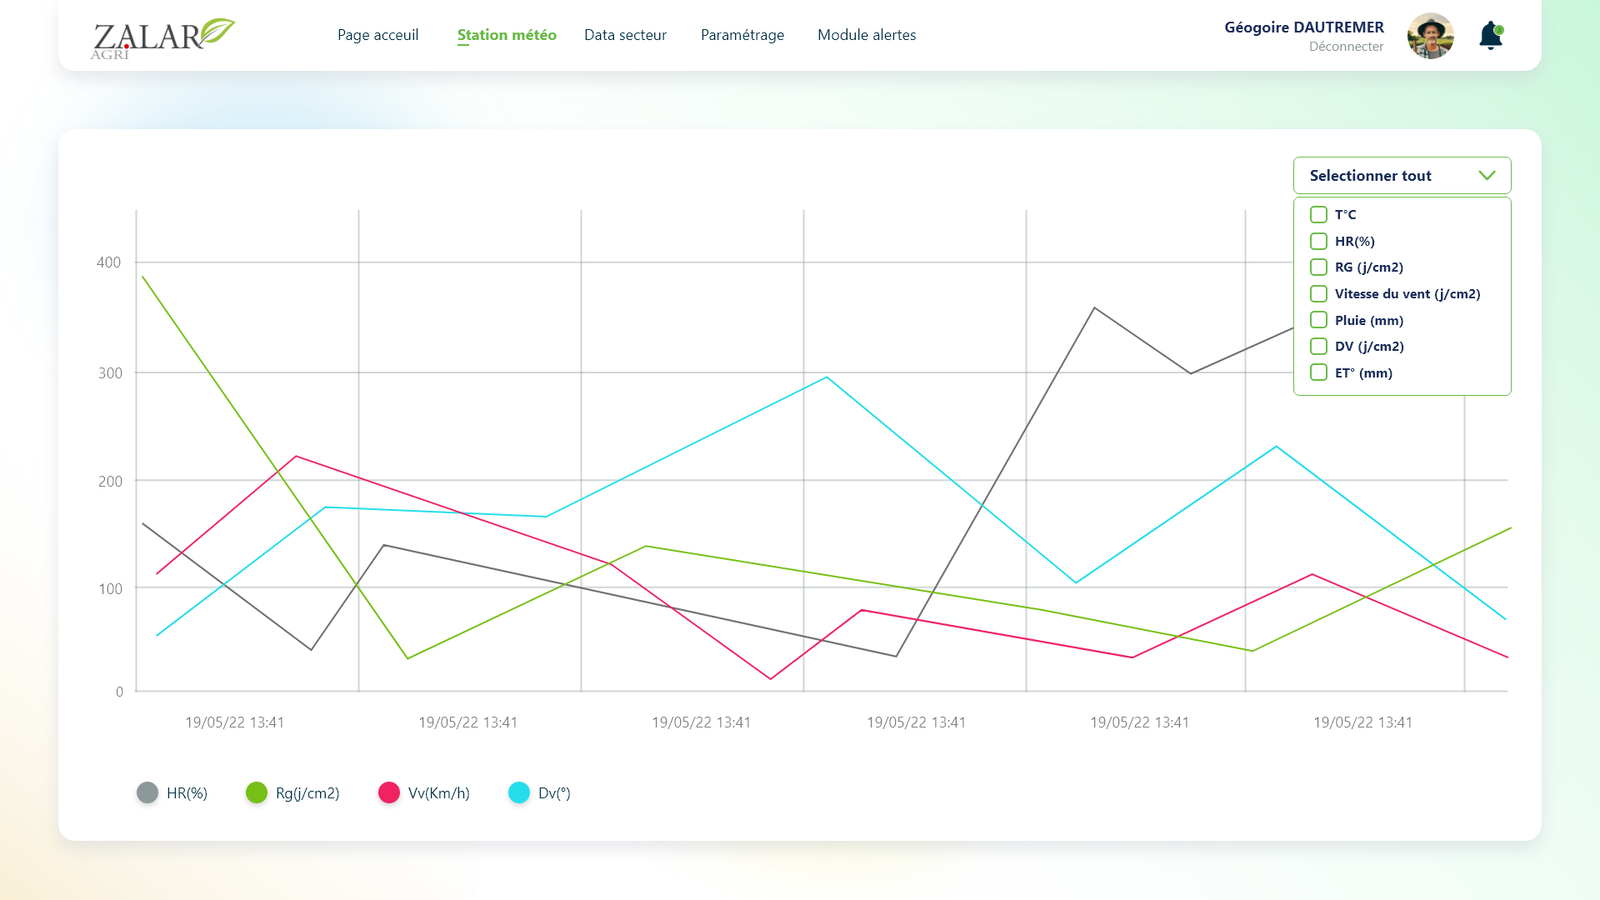Check the T°C checkbox
Image resolution: width=1600 pixels, height=900 pixels.
point(1318,215)
